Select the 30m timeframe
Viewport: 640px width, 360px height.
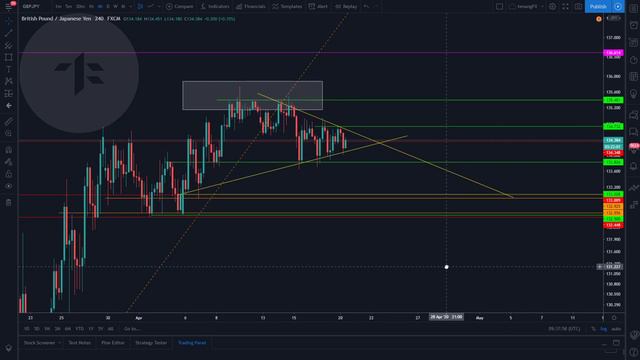[x=80, y=7]
